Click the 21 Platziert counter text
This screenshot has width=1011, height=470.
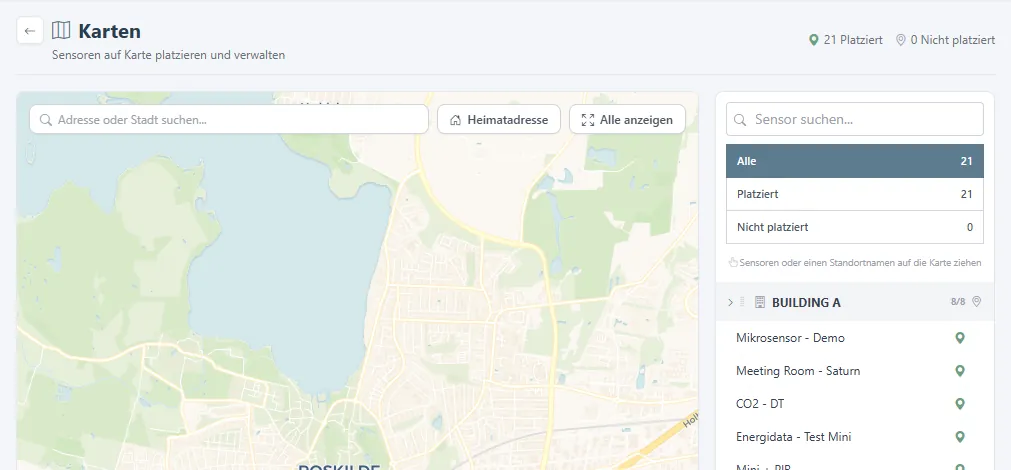coord(853,40)
